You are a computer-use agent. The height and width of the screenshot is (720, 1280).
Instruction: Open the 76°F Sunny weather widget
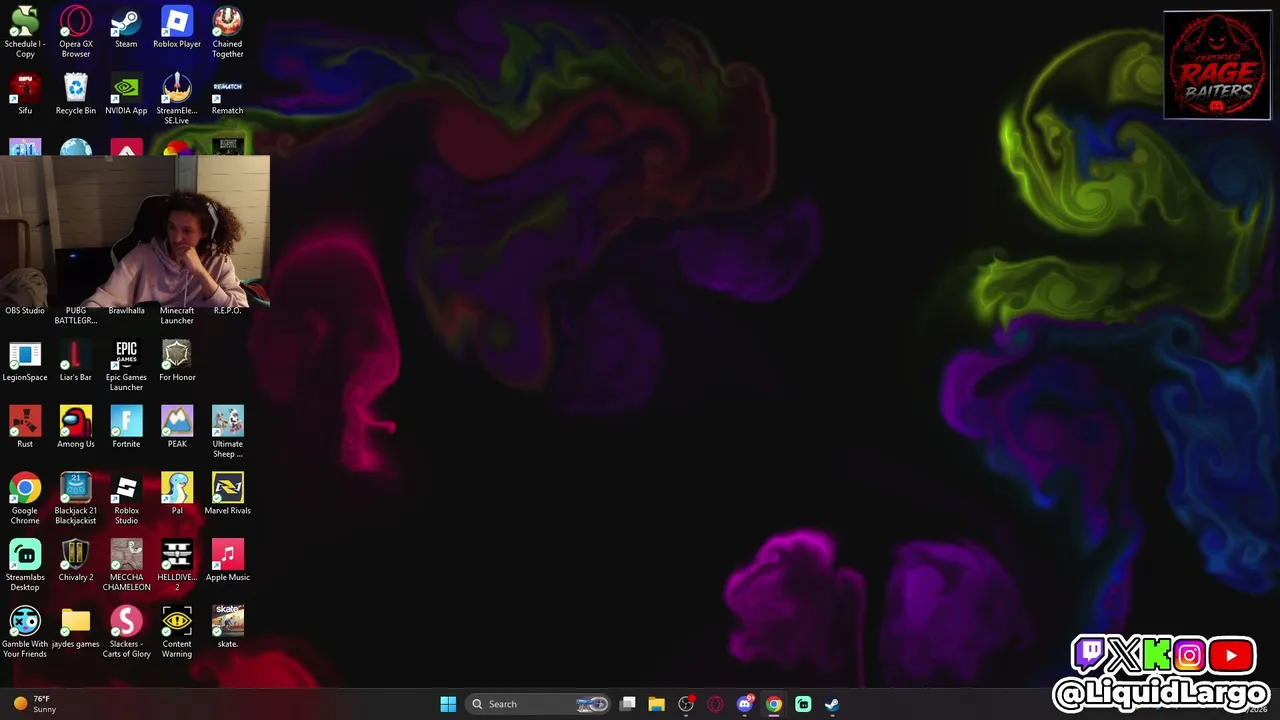click(x=34, y=704)
